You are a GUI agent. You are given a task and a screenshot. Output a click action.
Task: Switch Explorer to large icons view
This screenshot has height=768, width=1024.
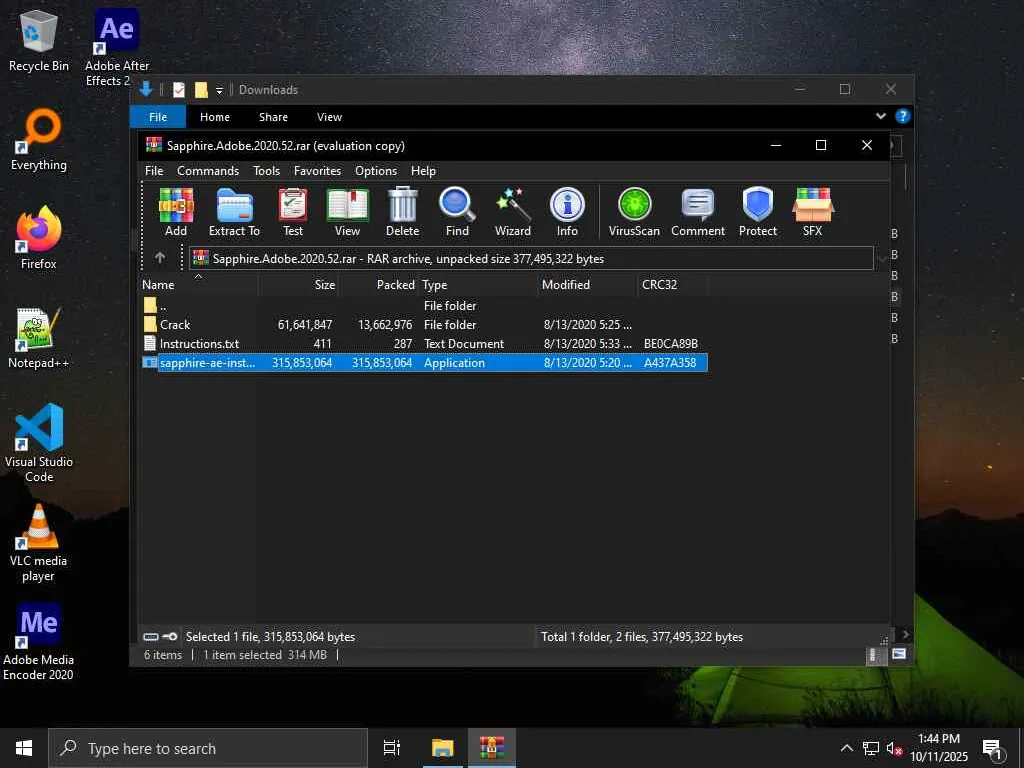899,654
